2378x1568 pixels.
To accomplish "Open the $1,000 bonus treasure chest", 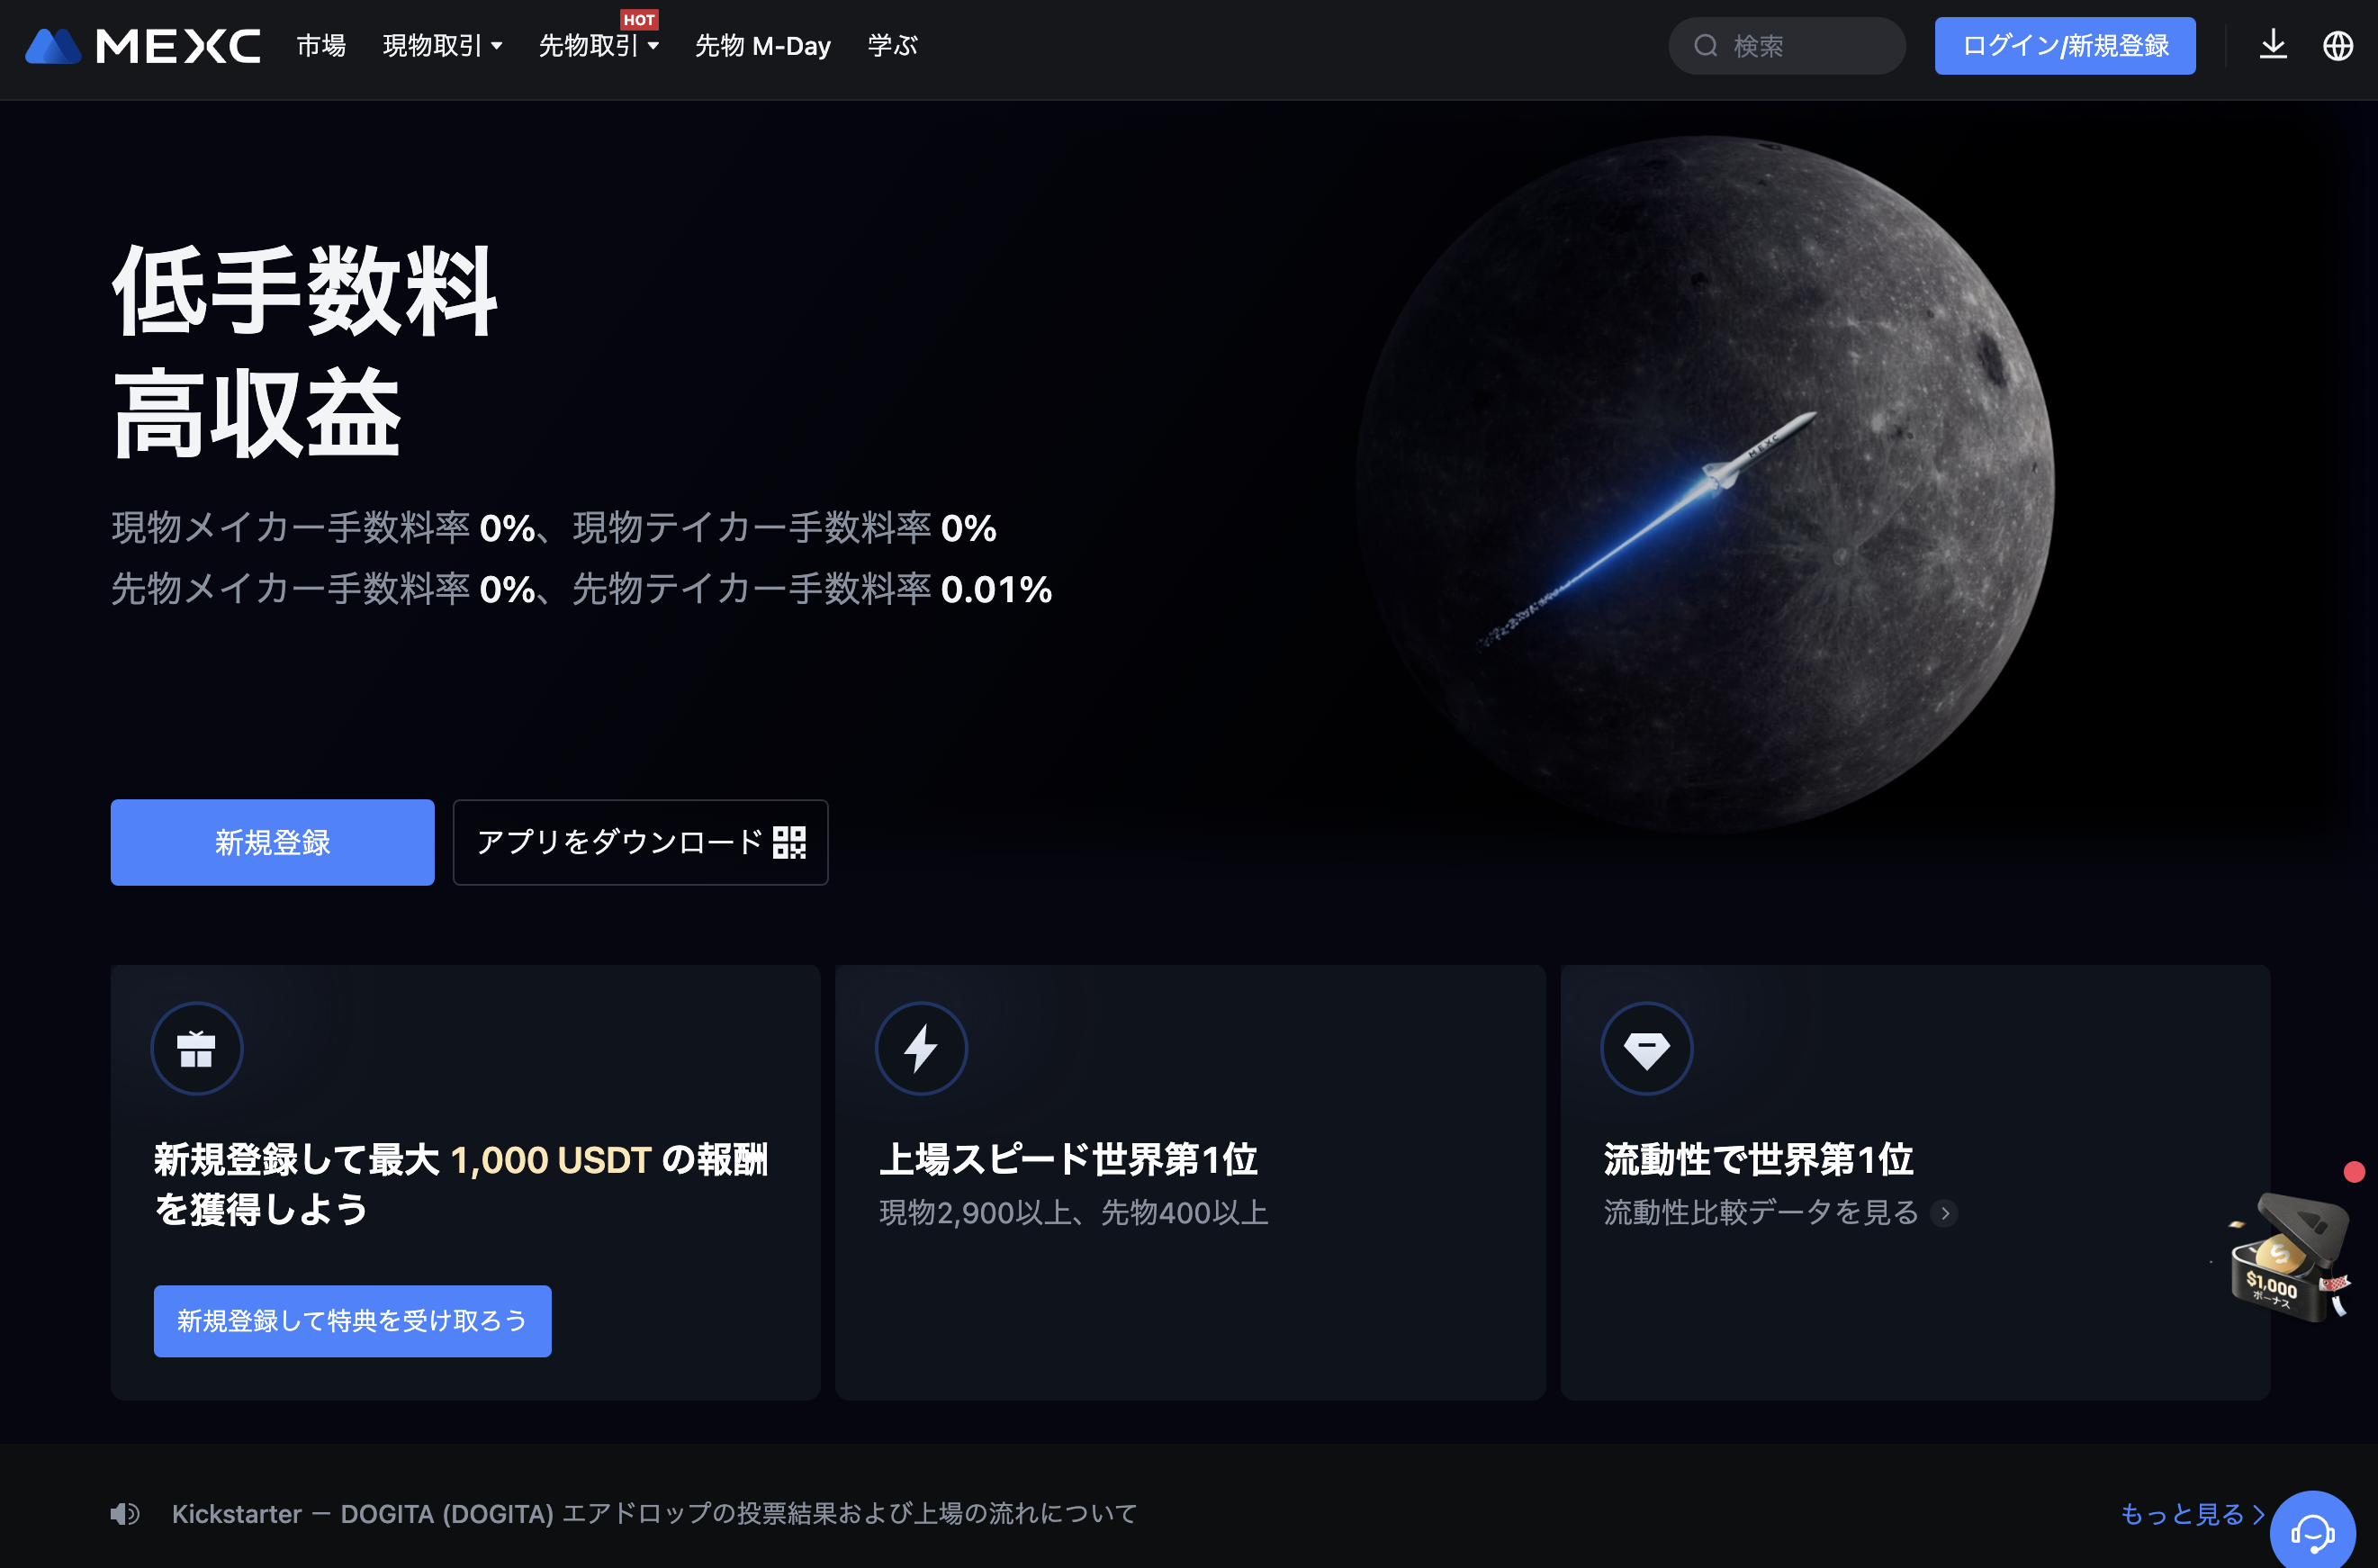I will (2287, 1255).
